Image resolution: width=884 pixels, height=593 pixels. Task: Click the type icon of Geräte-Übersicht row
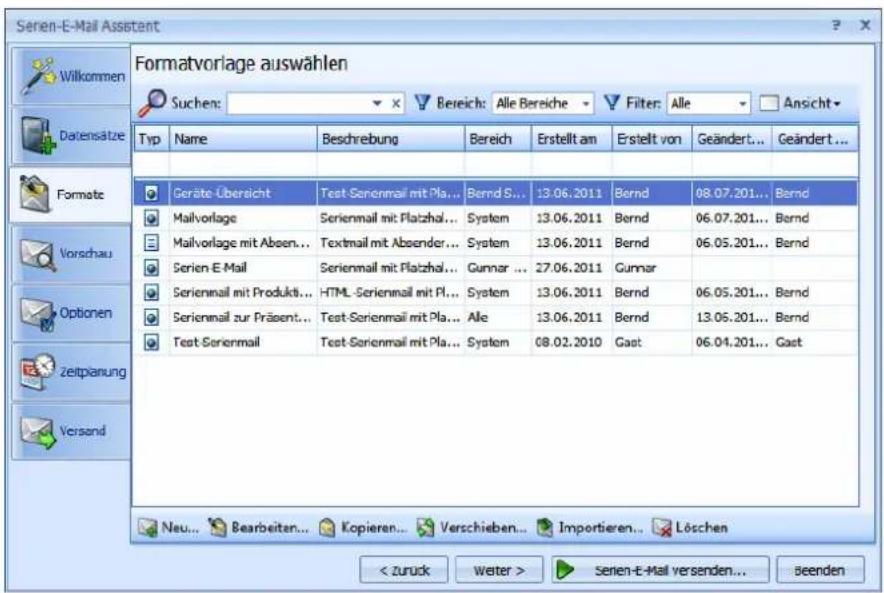point(151,193)
